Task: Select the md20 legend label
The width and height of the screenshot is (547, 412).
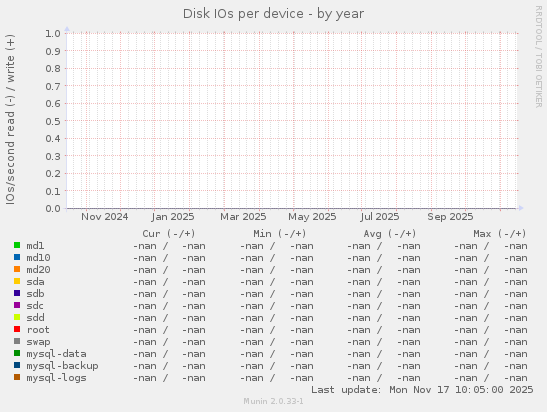Action: point(38,270)
